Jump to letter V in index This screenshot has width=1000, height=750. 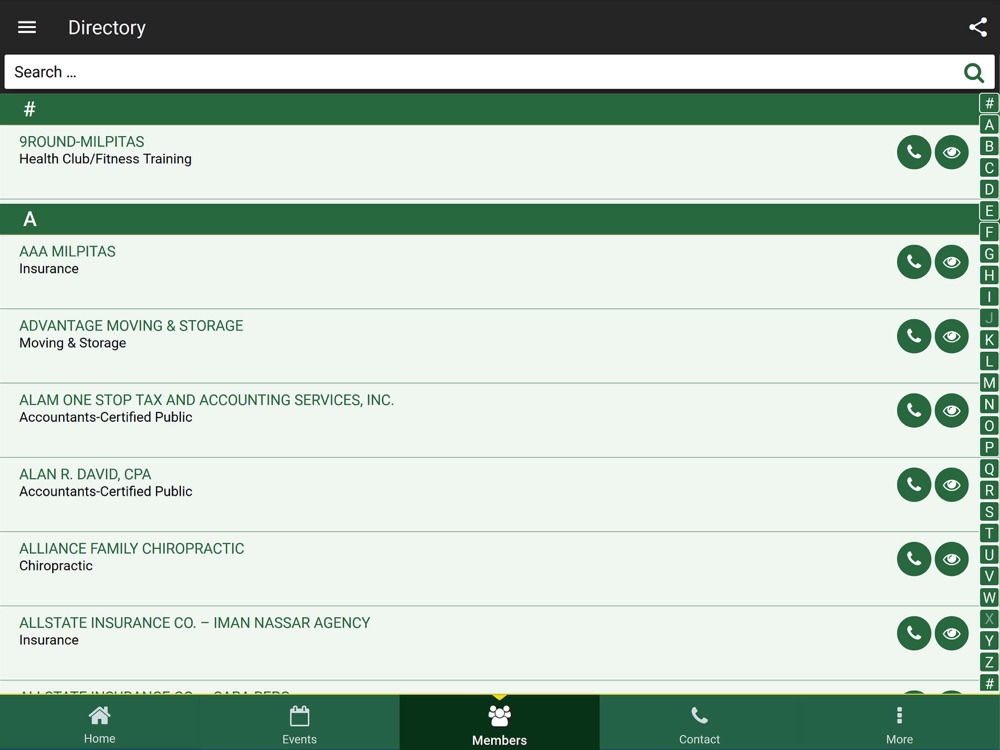(x=989, y=577)
